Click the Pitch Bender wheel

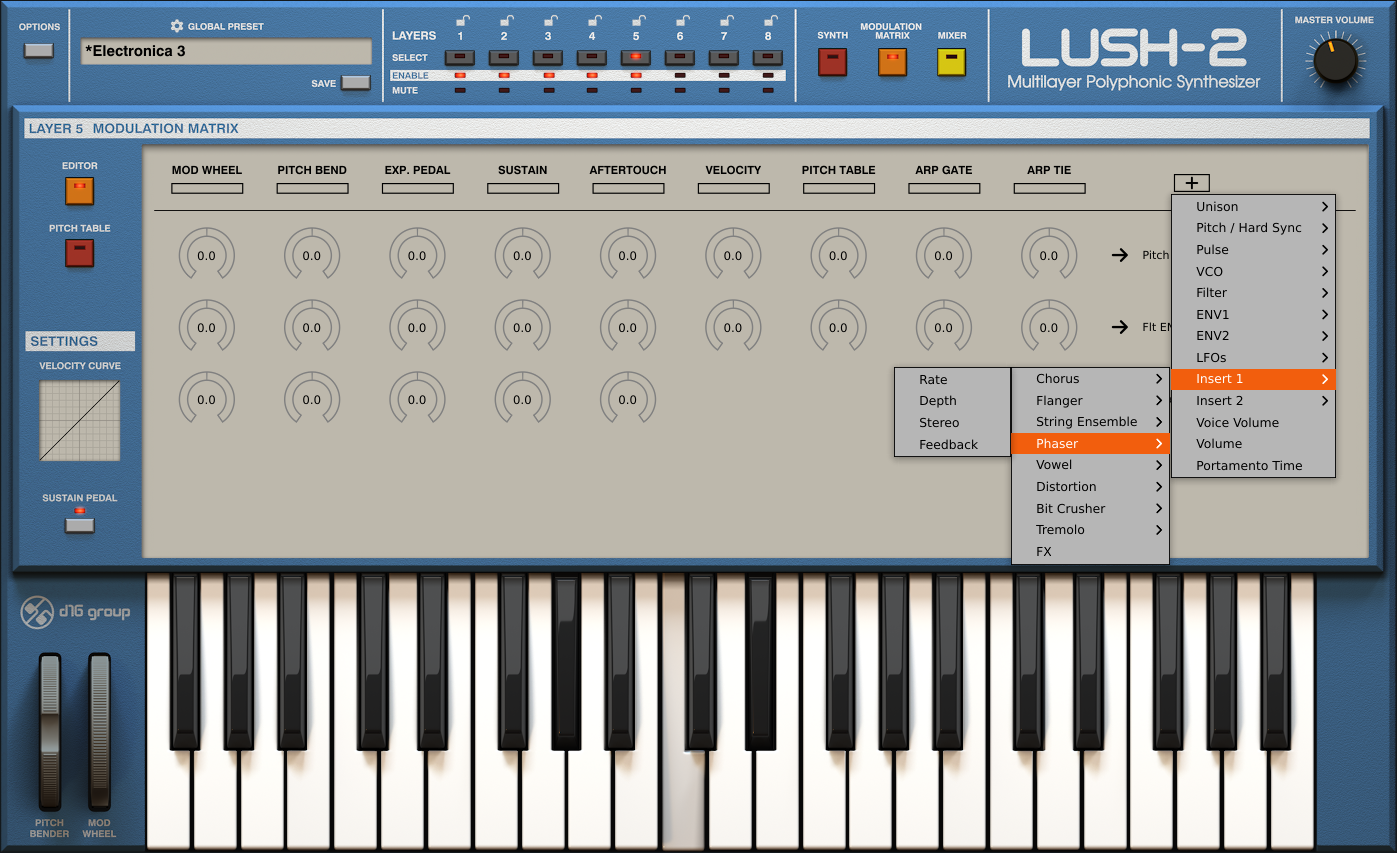click(49, 731)
